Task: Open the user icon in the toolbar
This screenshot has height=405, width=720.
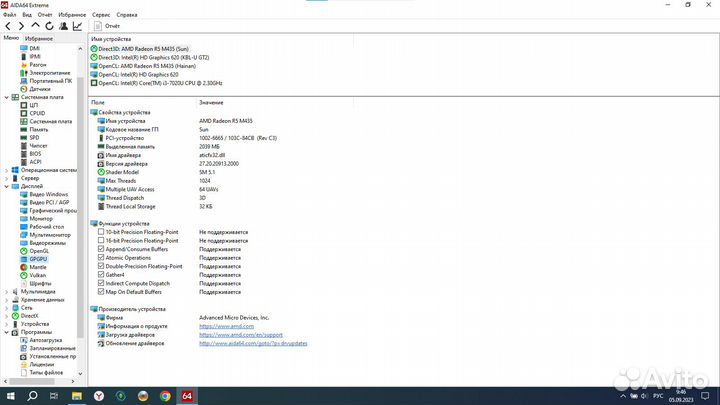Action: [x=63, y=26]
